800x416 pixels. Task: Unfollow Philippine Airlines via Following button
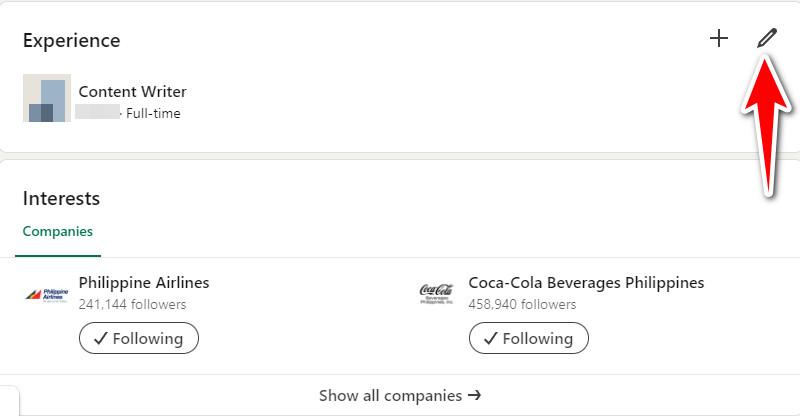pyautogui.click(x=139, y=339)
